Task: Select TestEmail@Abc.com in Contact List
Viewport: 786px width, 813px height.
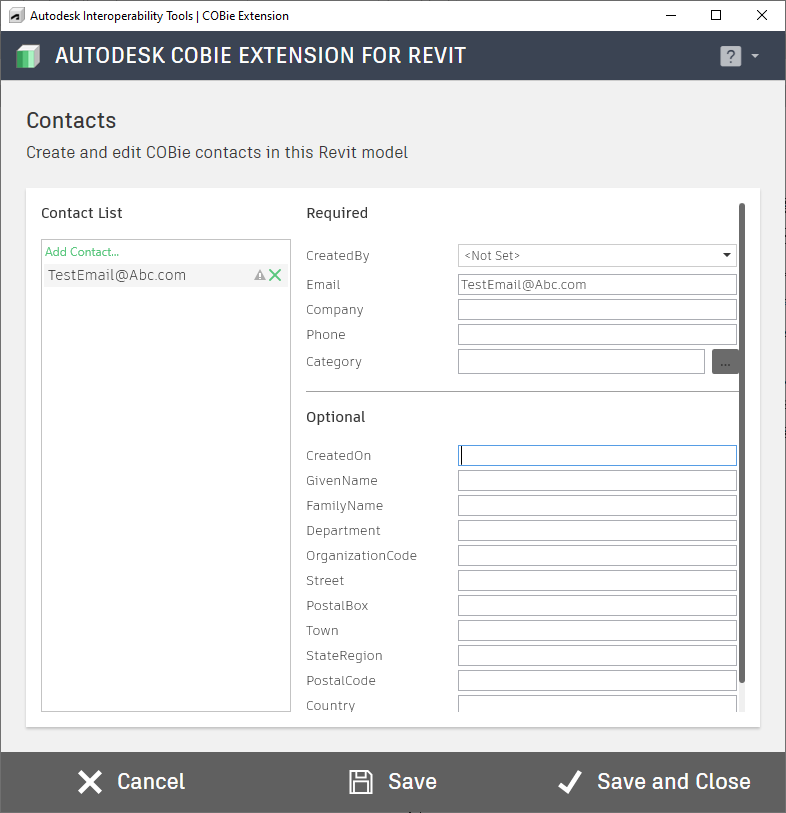Action: 117,275
